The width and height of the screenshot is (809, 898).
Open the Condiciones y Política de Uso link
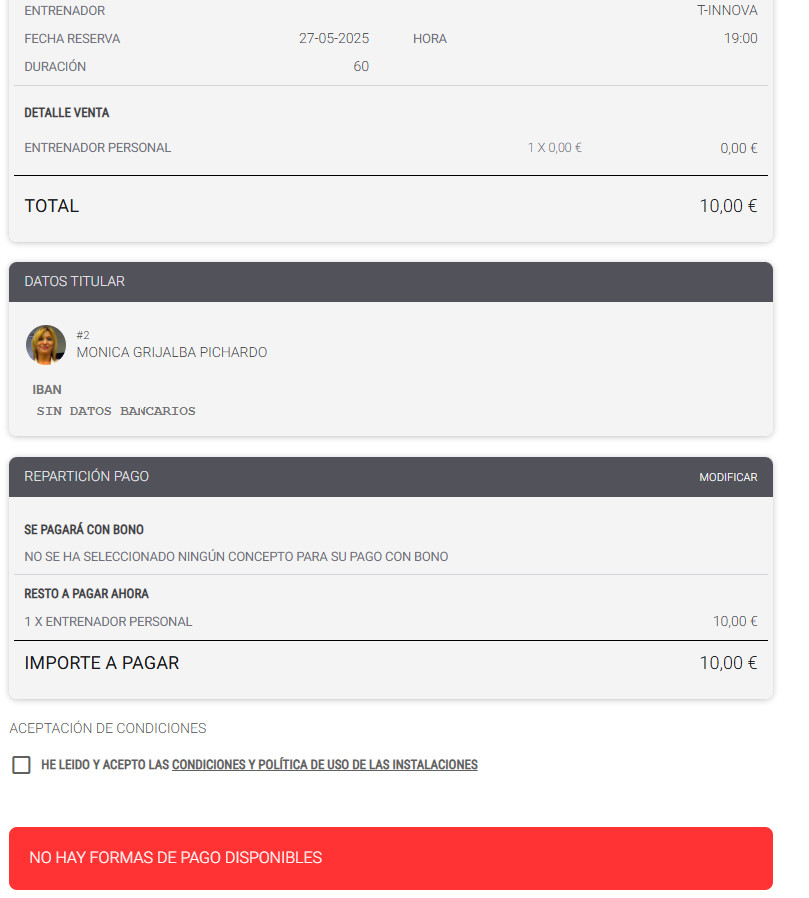coord(325,765)
